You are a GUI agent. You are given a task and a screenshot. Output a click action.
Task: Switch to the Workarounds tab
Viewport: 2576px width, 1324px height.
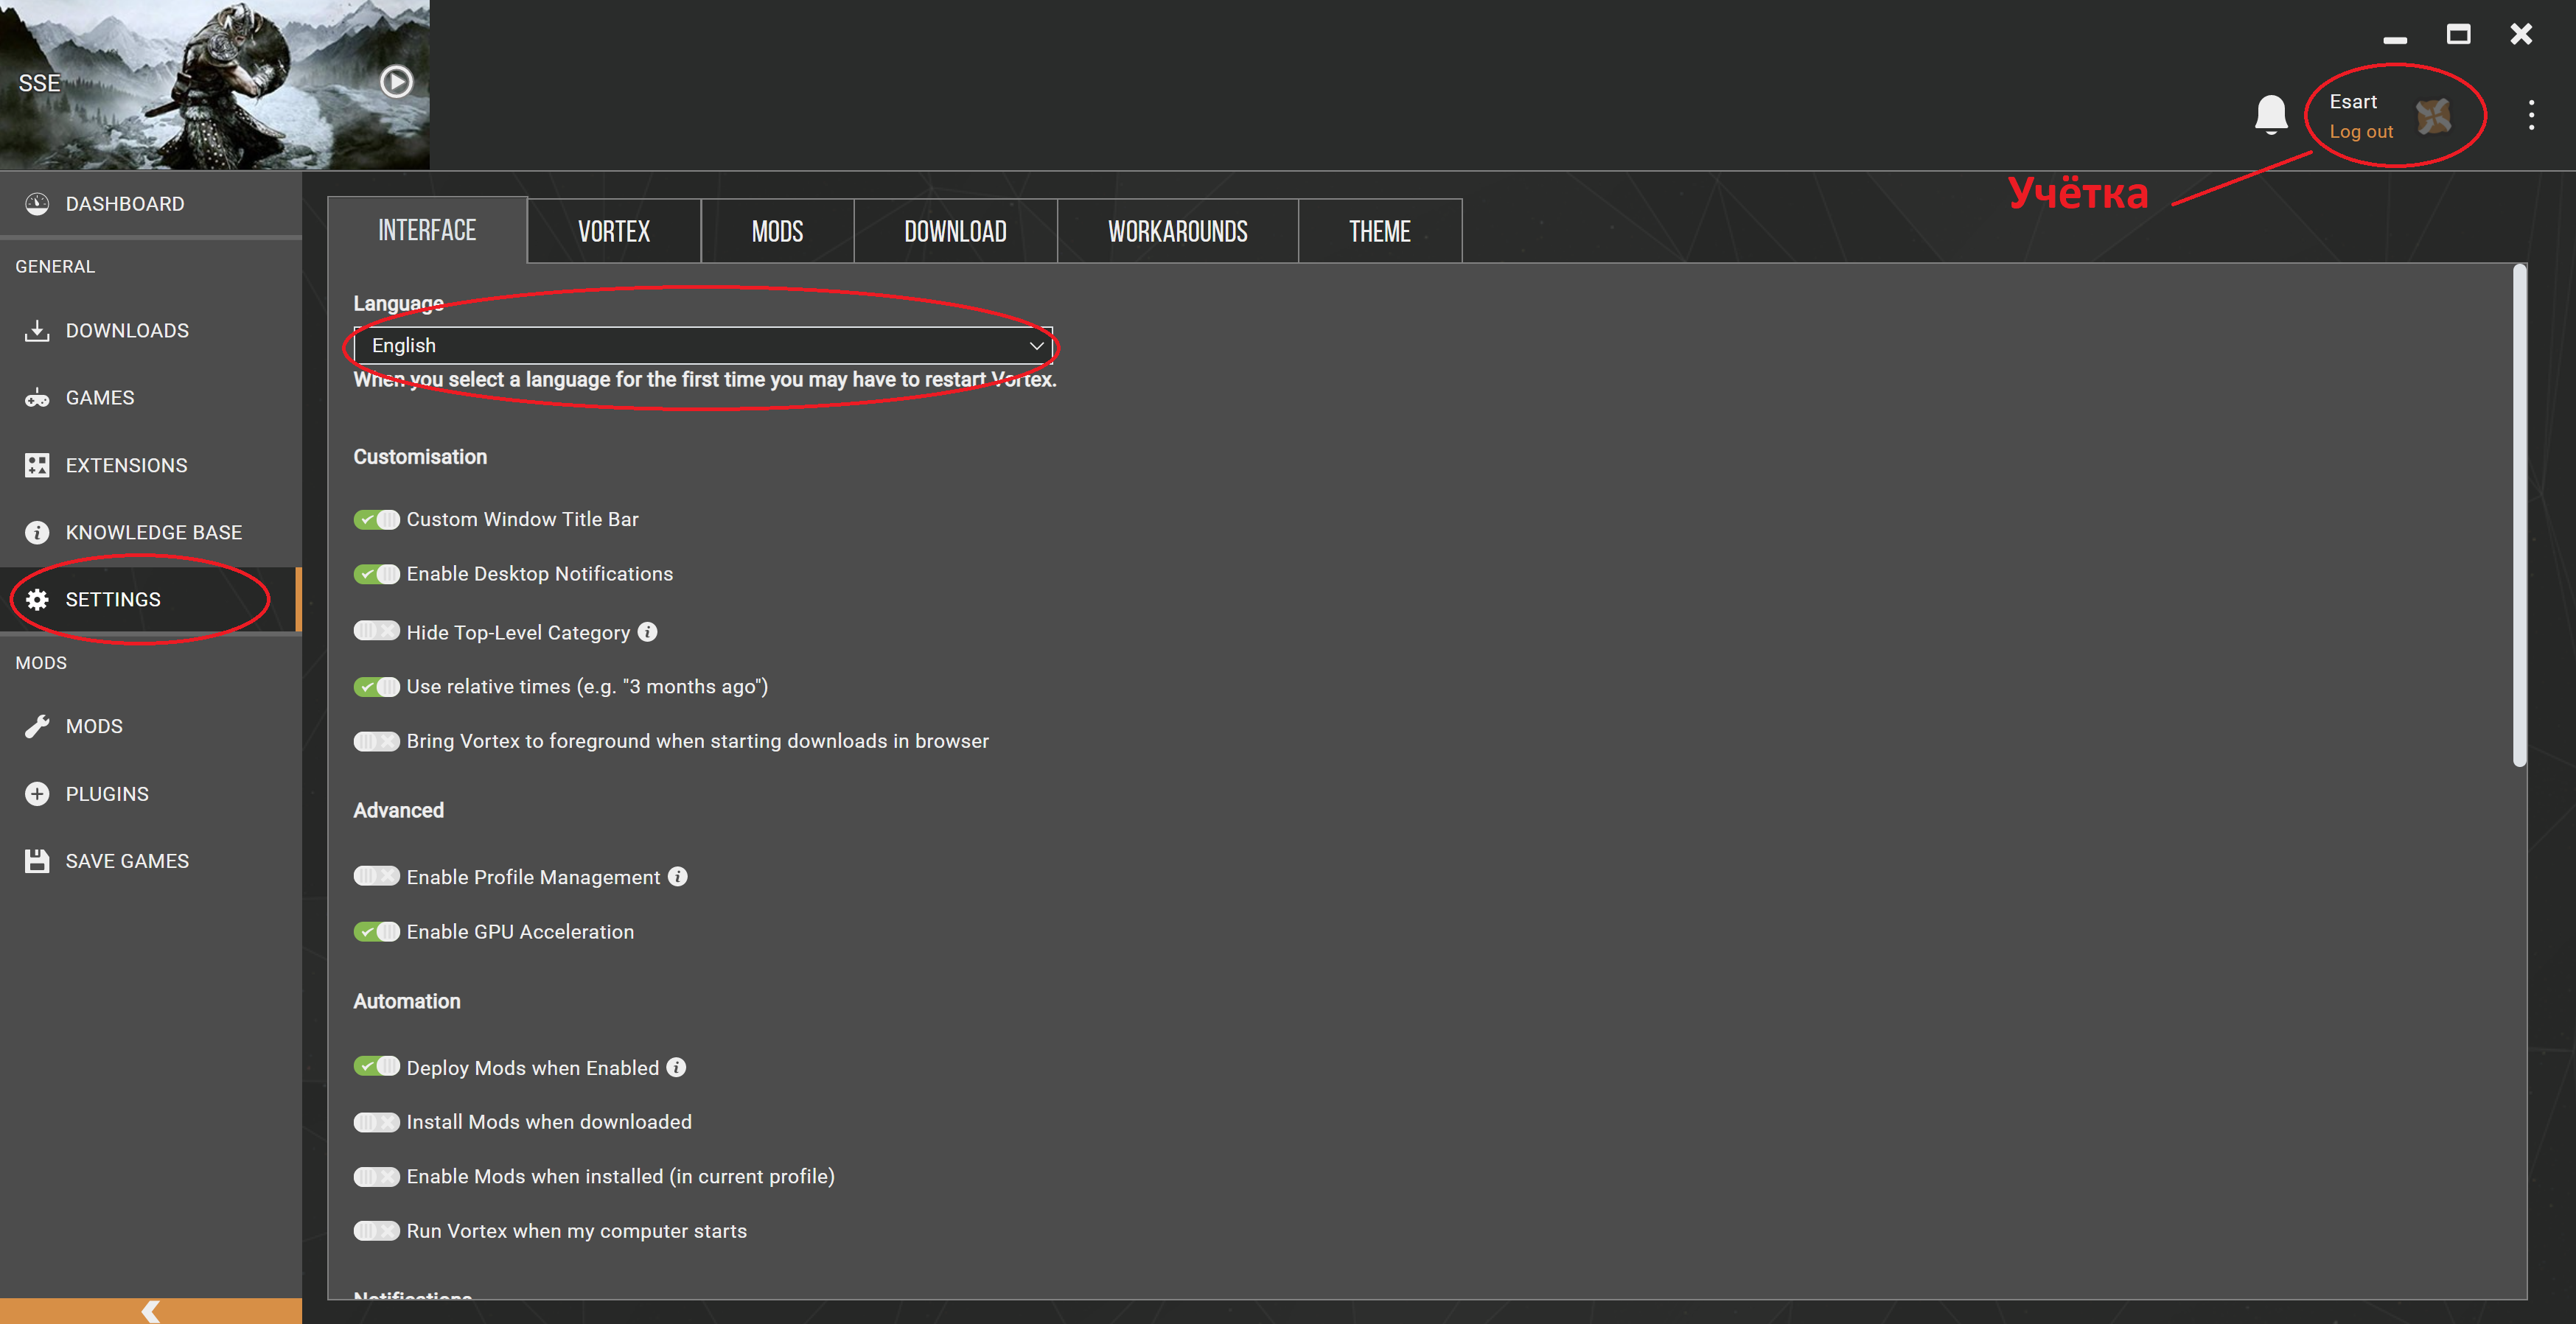[1177, 232]
